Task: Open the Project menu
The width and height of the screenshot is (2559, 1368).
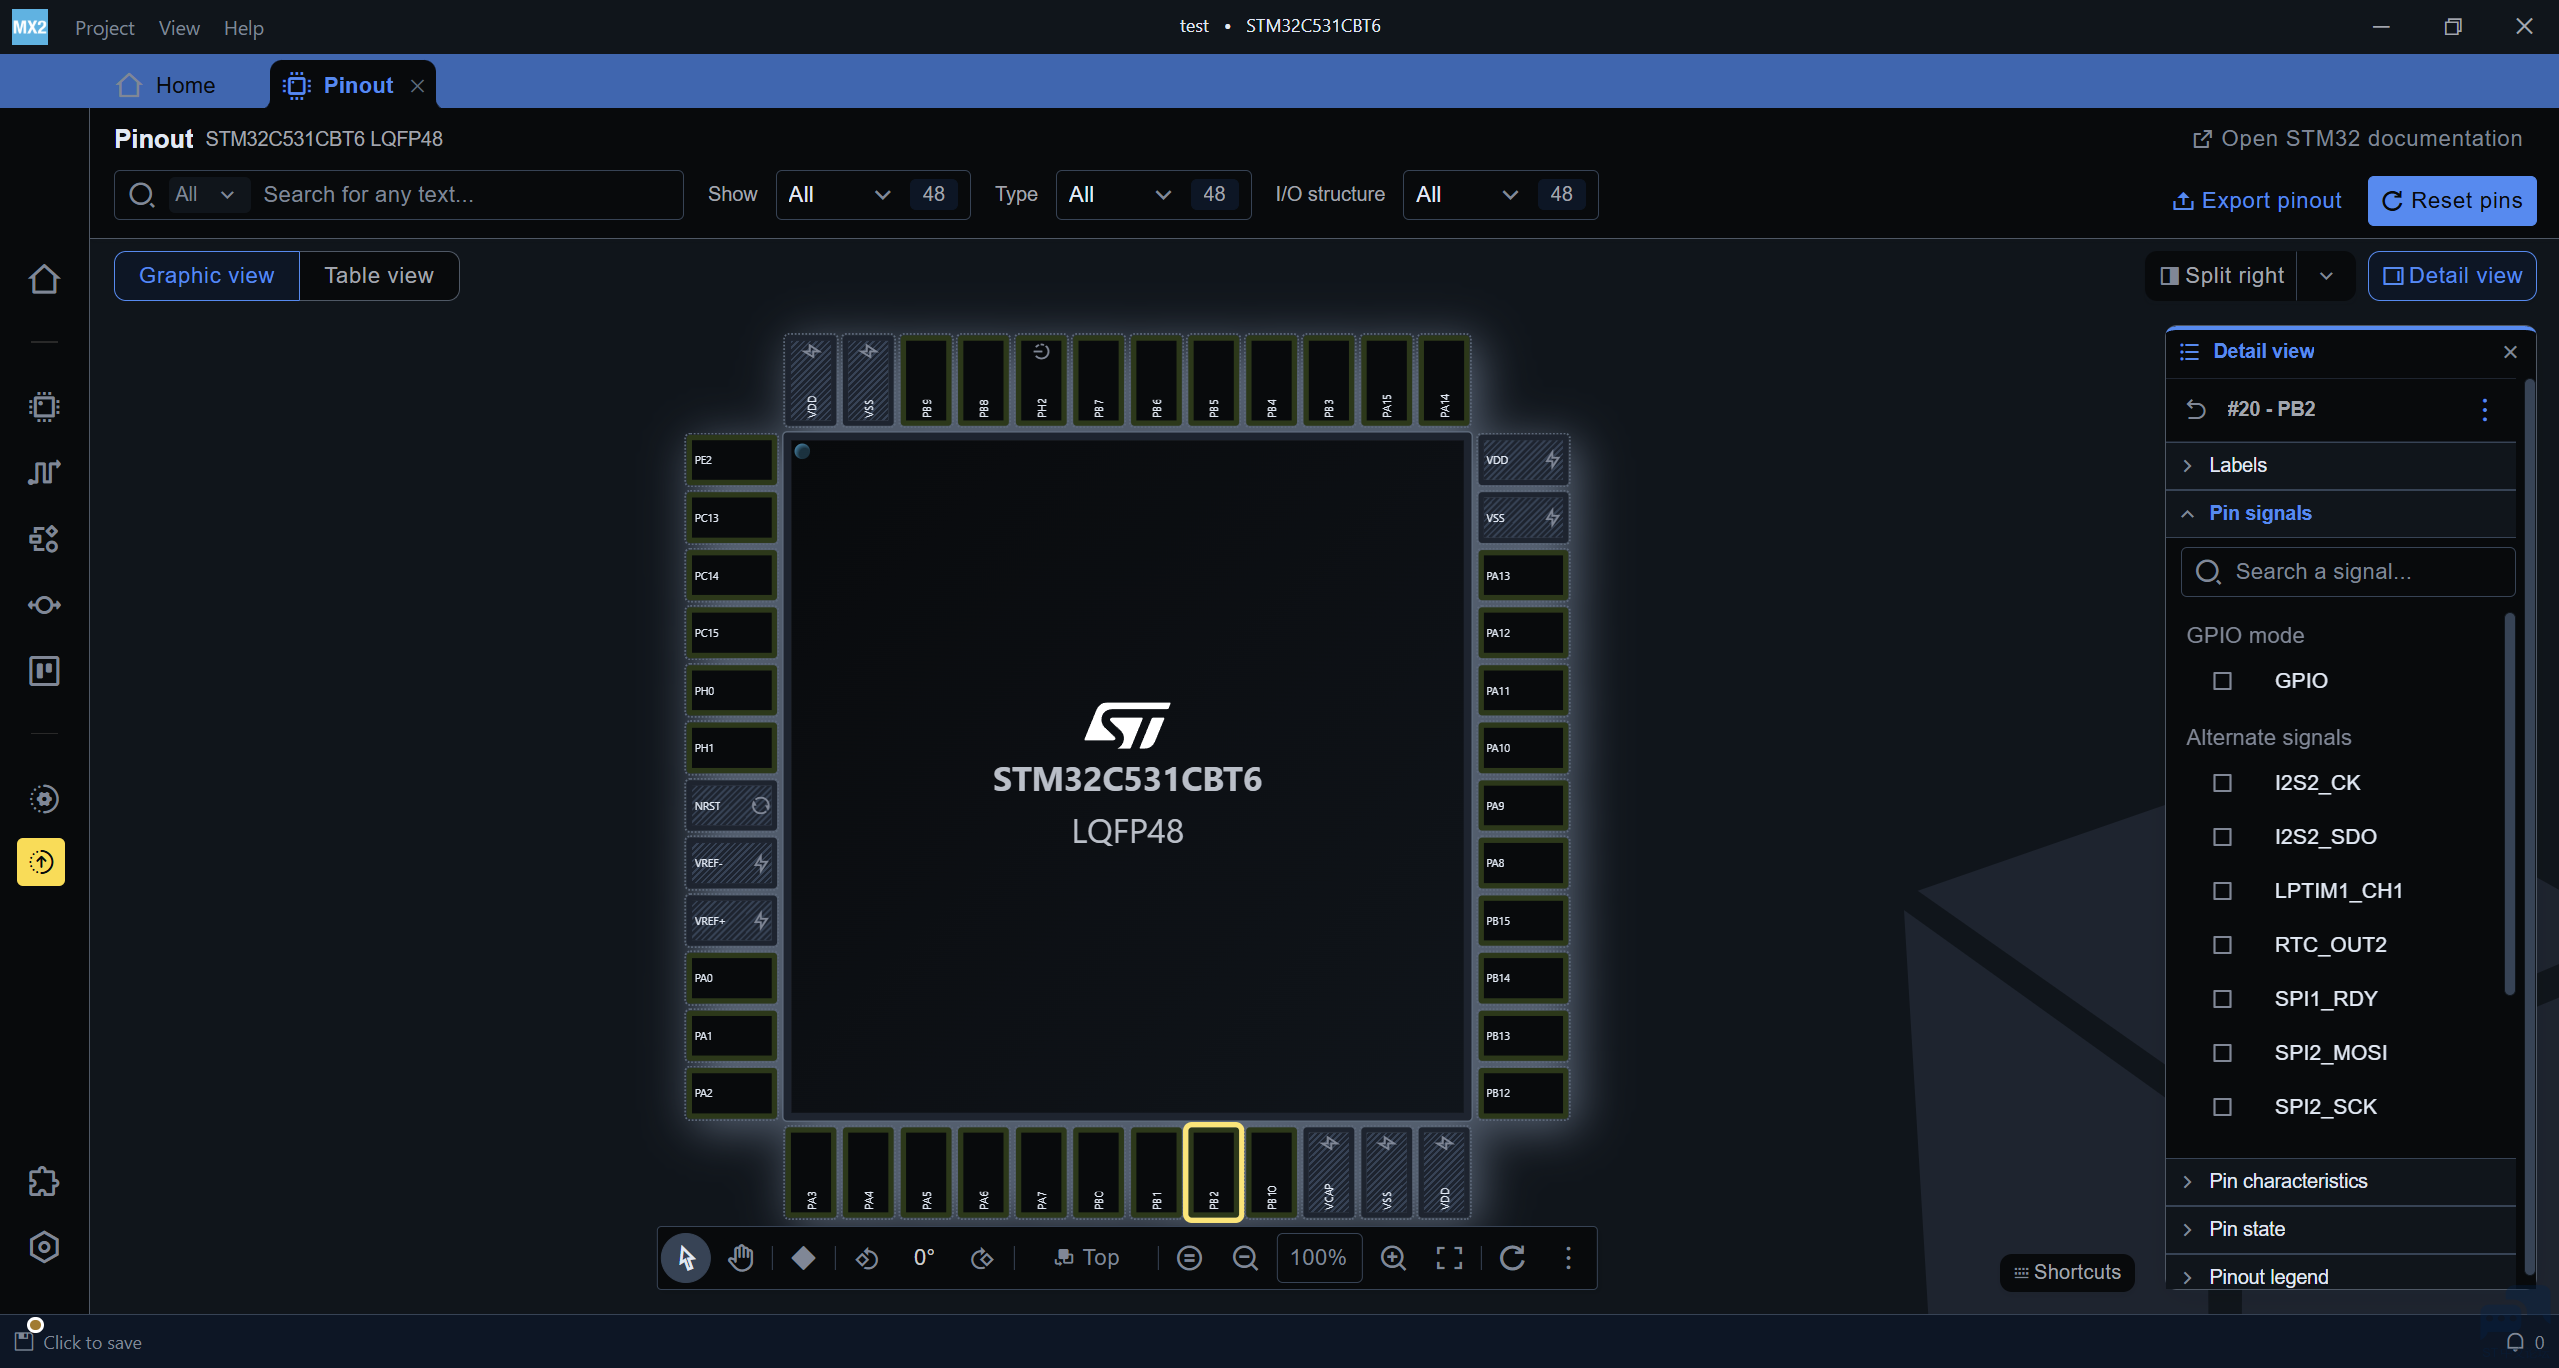Action: tap(104, 28)
